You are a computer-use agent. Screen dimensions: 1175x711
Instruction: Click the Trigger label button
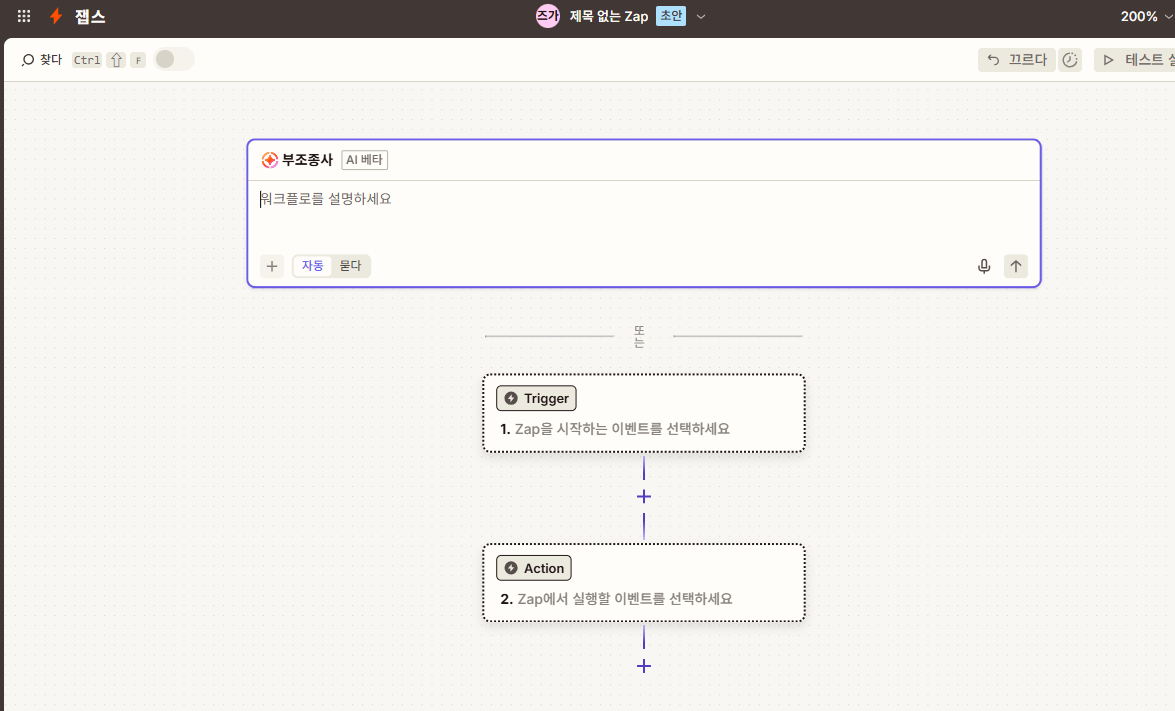click(x=537, y=399)
